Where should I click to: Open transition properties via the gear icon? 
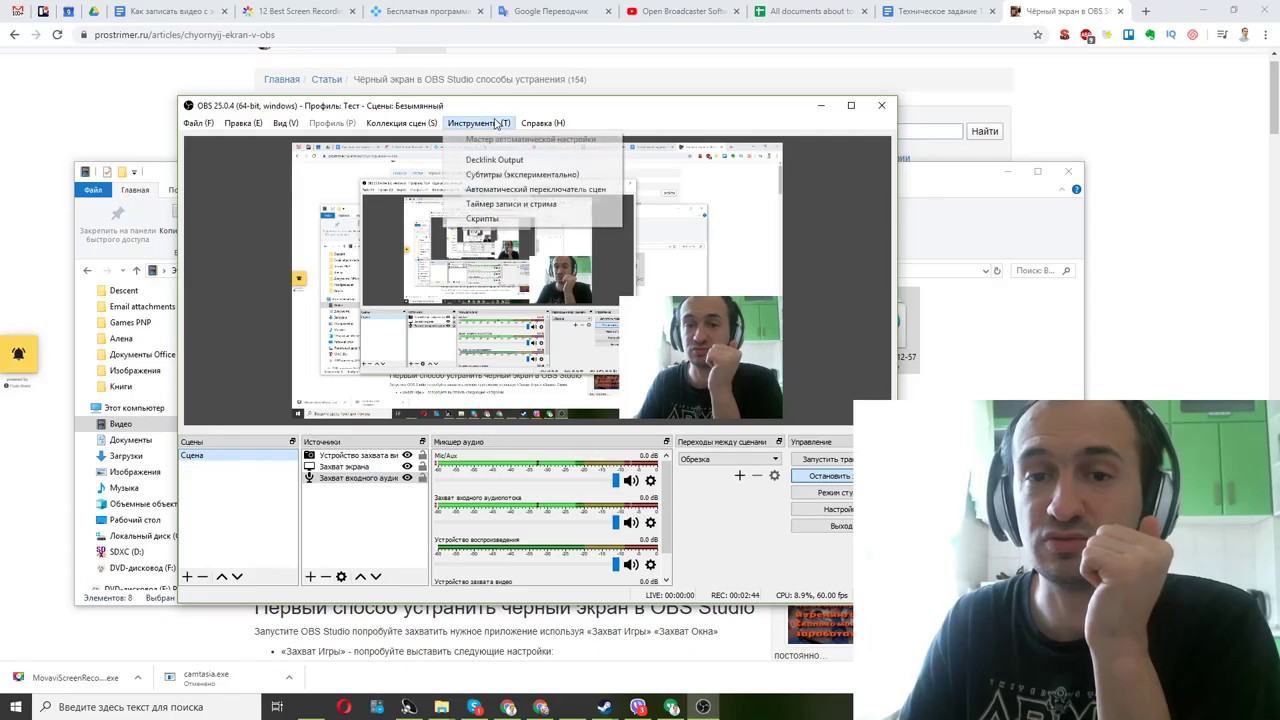pyautogui.click(x=774, y=476)
